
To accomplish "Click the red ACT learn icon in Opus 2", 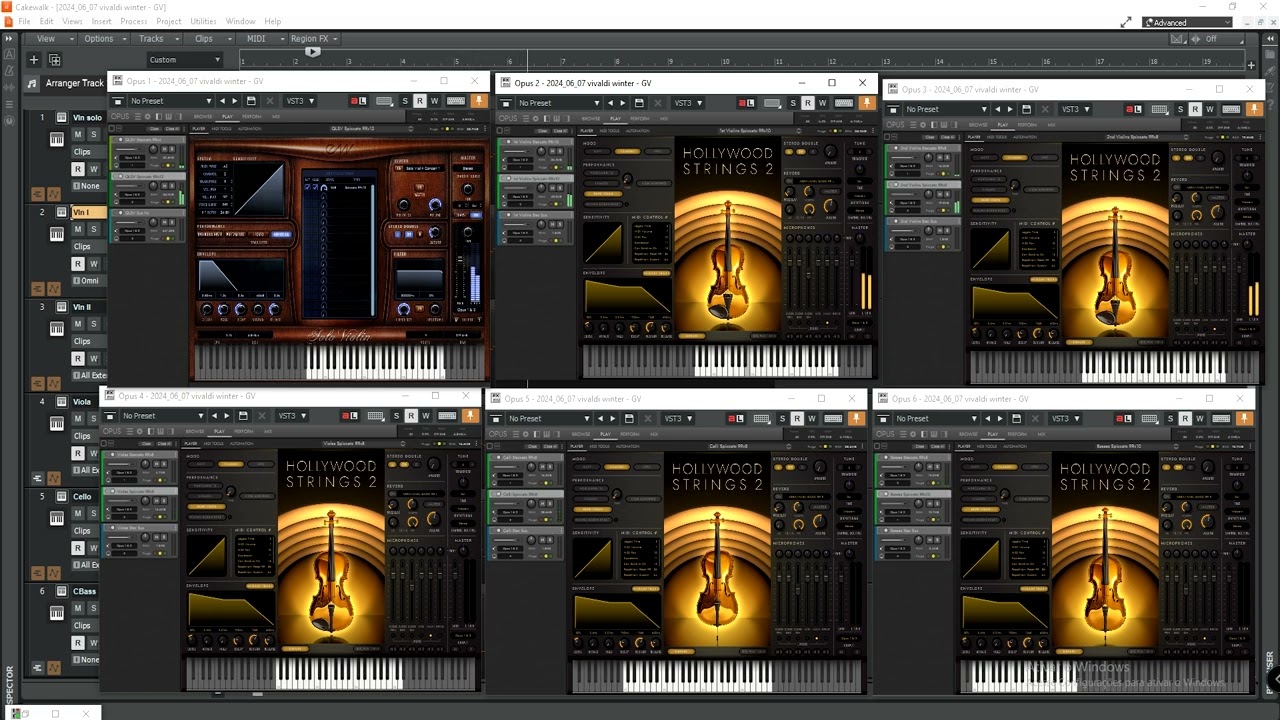I will 746,103.
